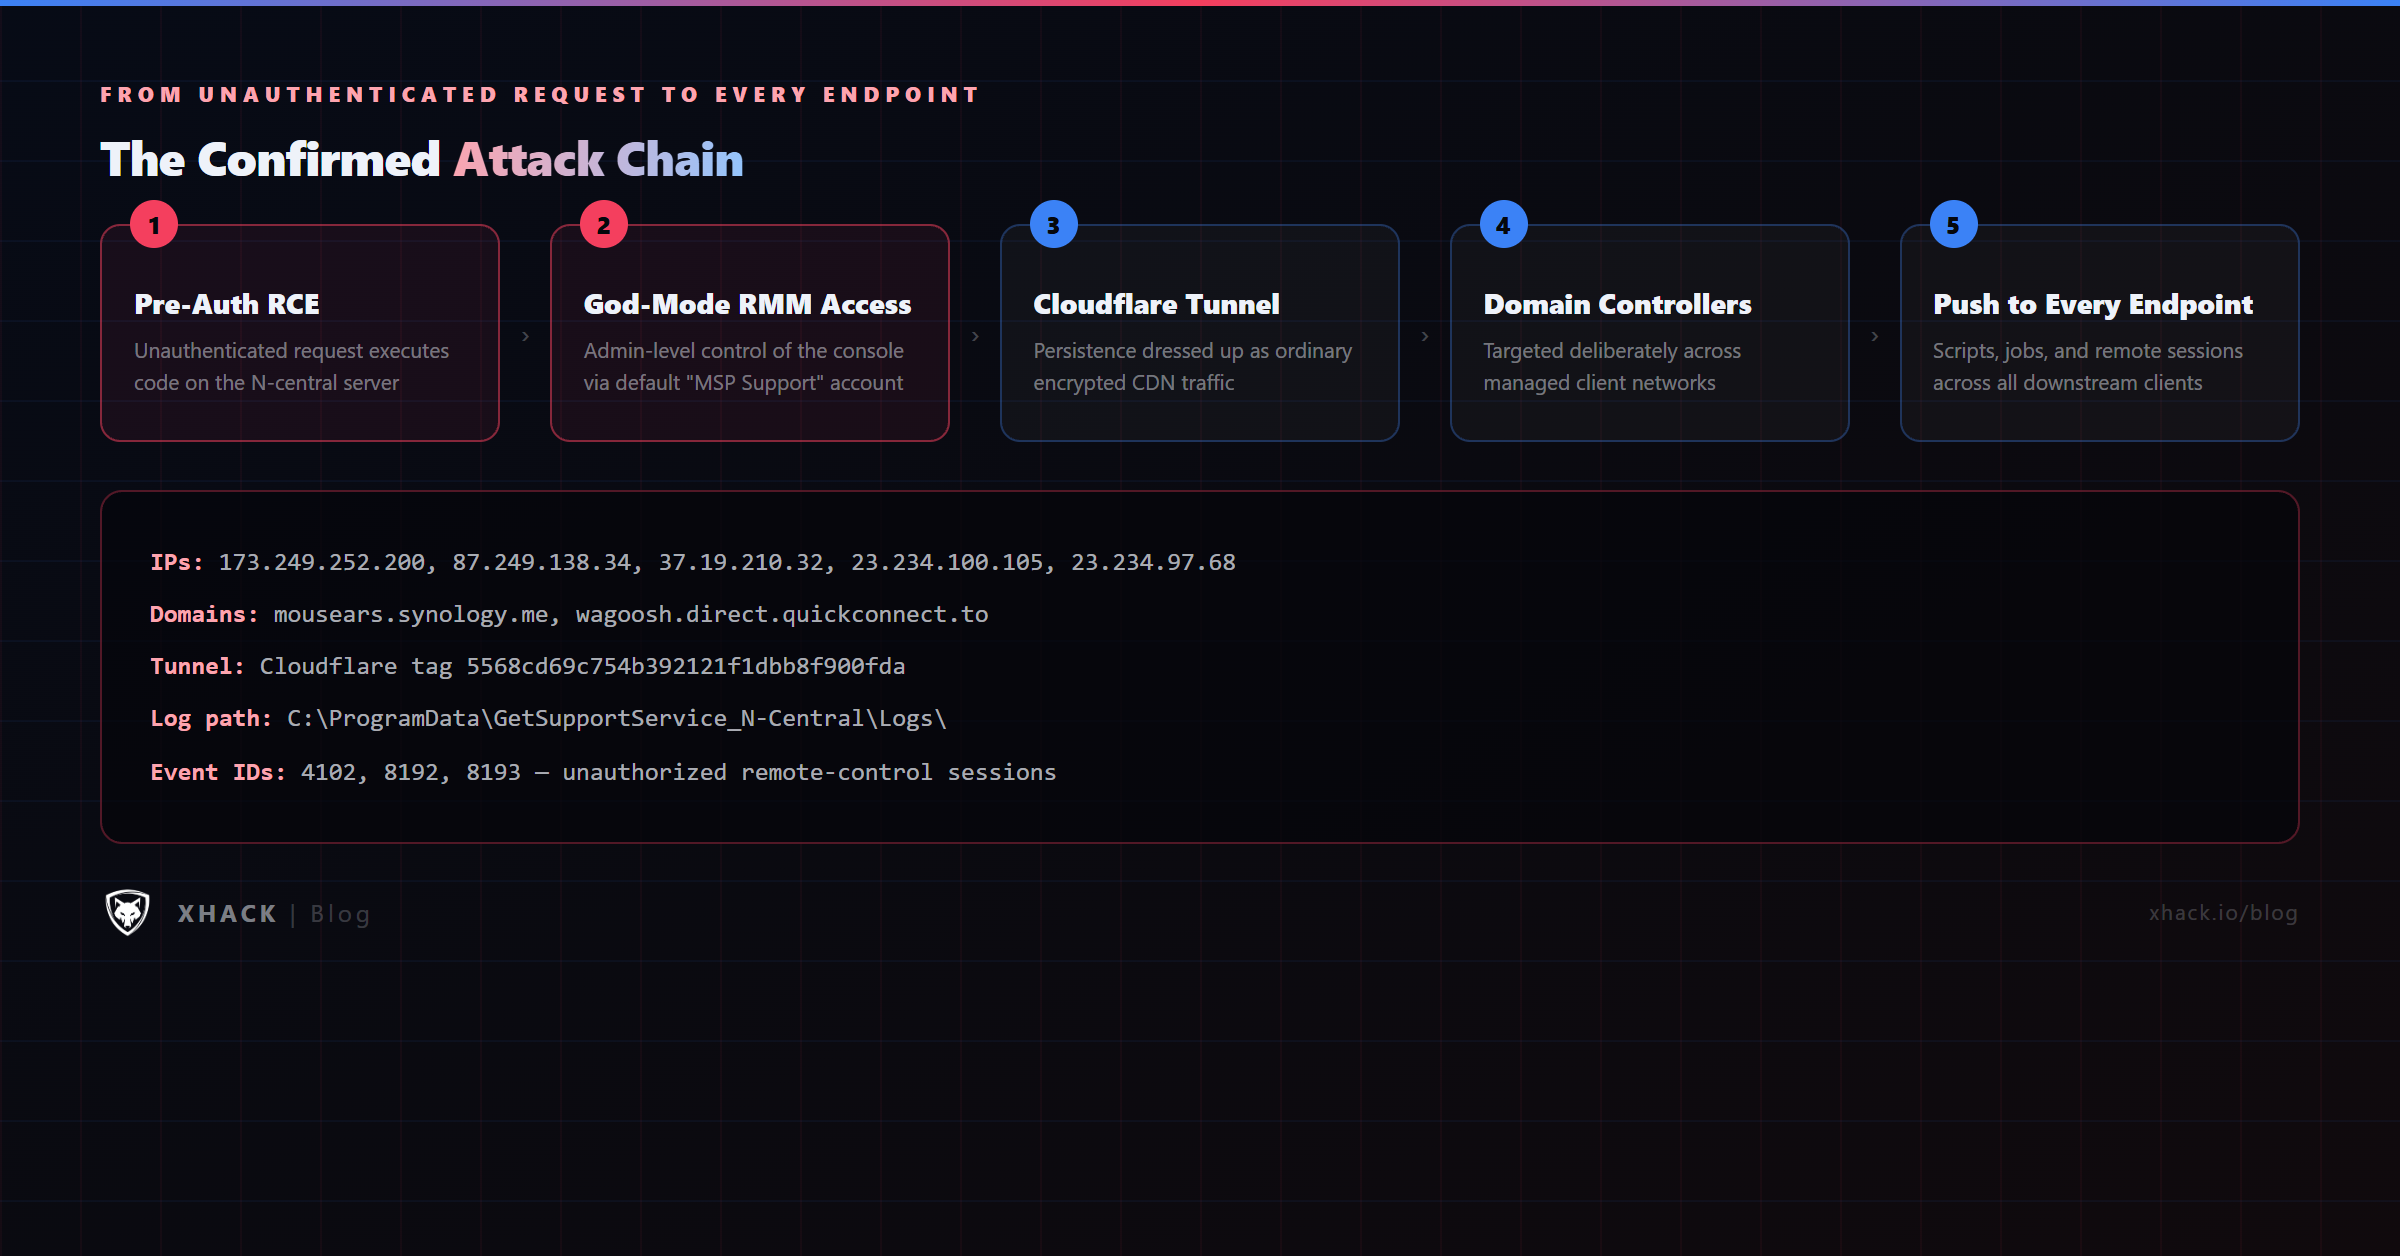The width and height of the screenshot is (2400, 1256).
Task: Select the God-Mode RMM Access title
Action: click(747, 304)
